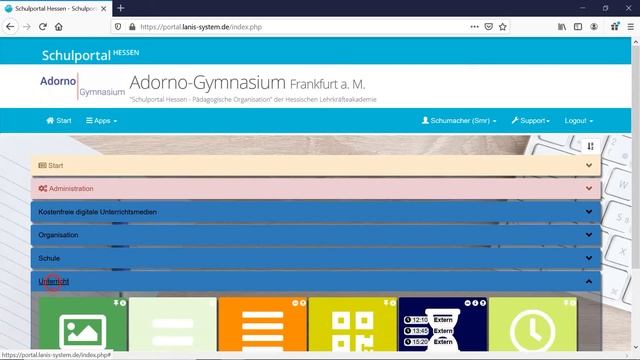Click the URL address field
Screen dimensions: 640x360
click(302, 27)
